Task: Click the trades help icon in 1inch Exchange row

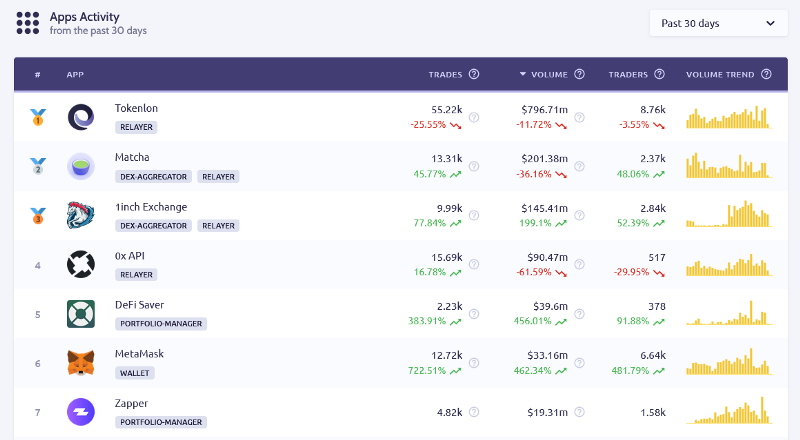Action: point(474,215)
